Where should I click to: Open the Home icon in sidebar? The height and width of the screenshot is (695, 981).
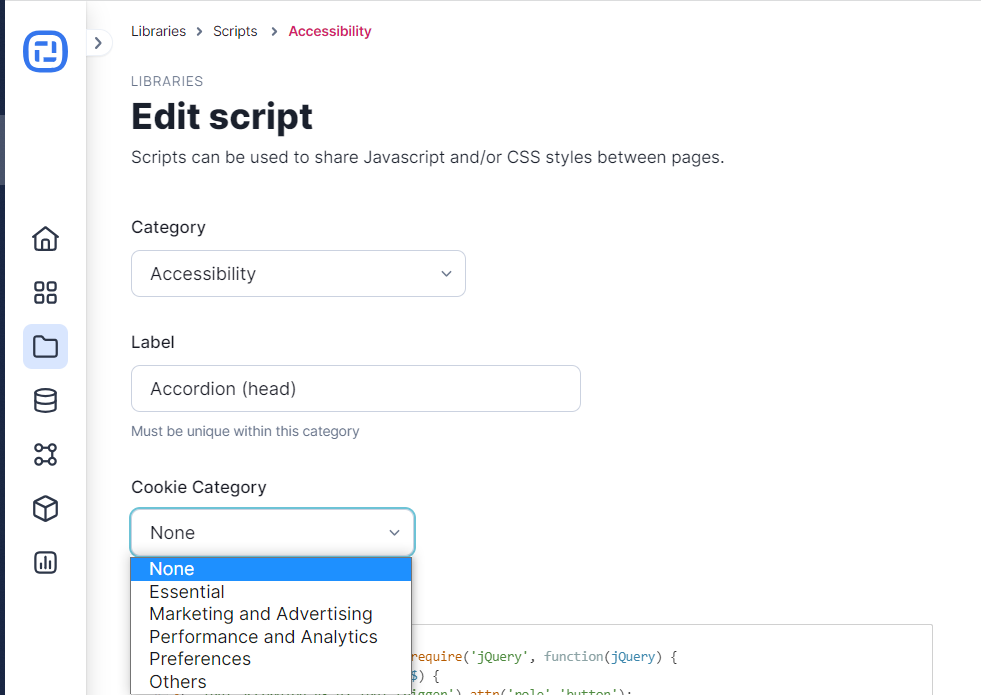pyautogui.click(x=45, y=239)
